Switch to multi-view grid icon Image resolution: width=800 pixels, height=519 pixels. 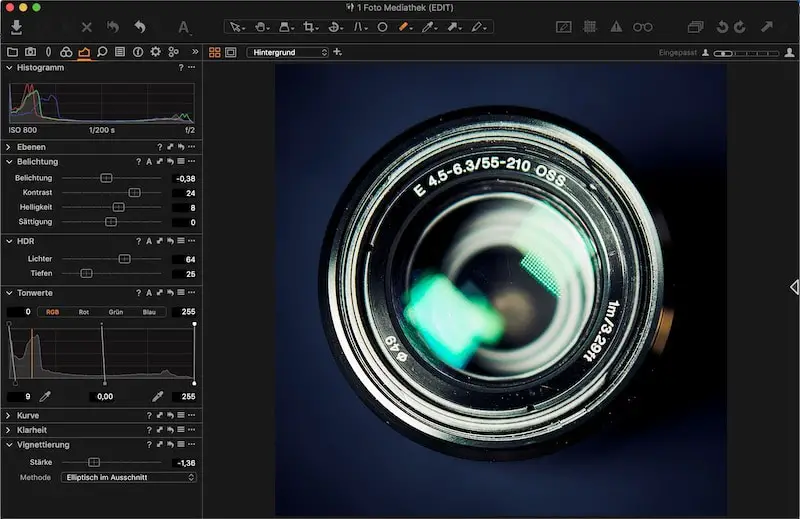point(215,52)
